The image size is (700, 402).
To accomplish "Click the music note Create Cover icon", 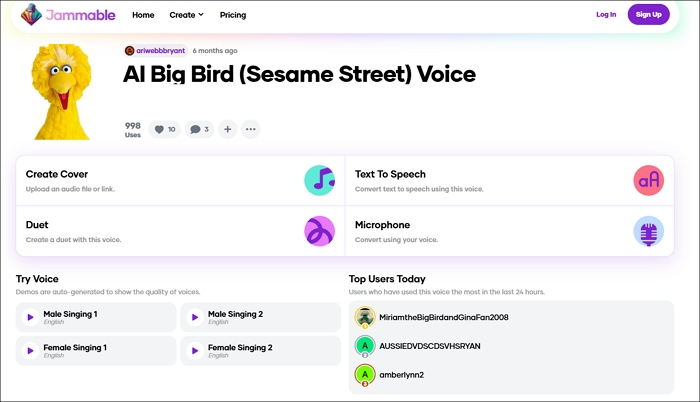I will 320,180.
